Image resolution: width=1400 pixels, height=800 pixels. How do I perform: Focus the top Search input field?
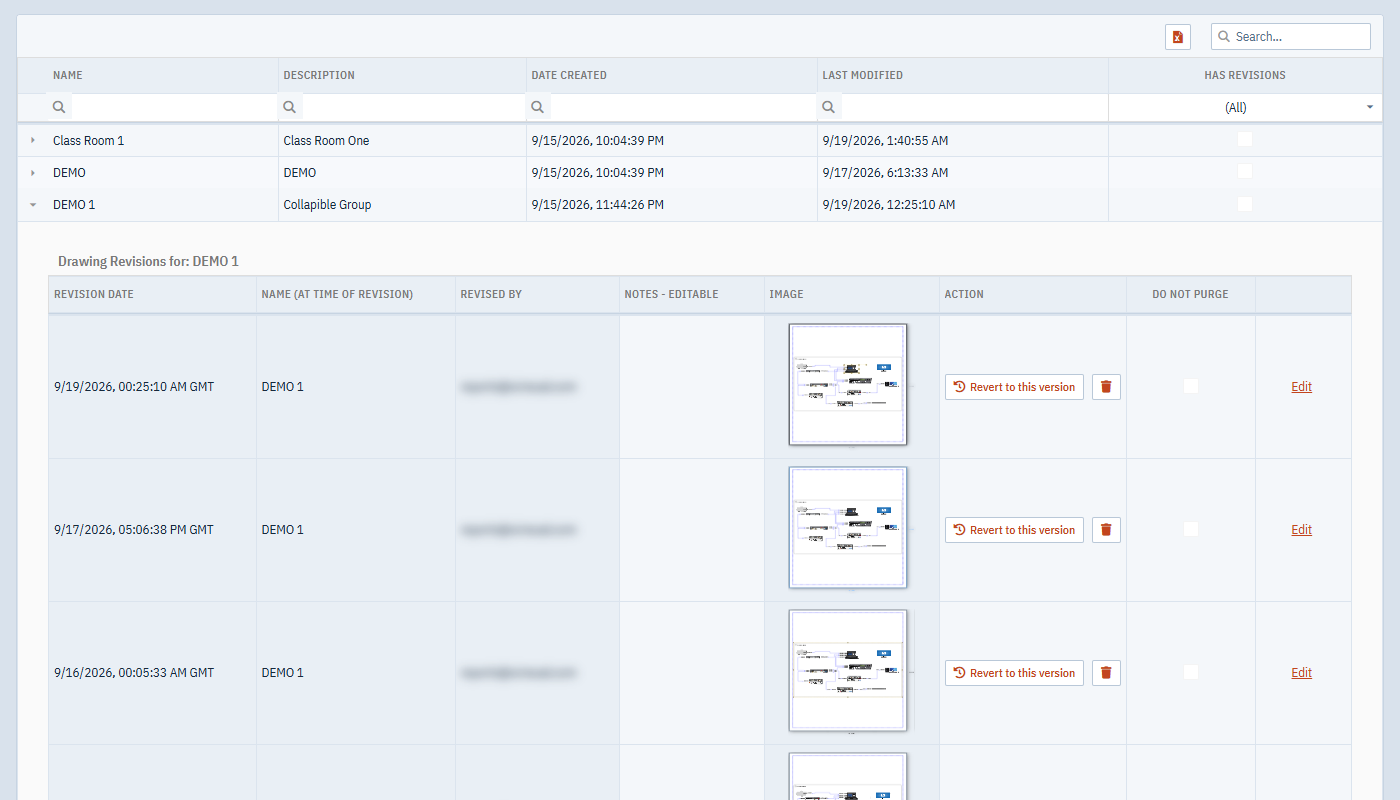pos(1291,37)
